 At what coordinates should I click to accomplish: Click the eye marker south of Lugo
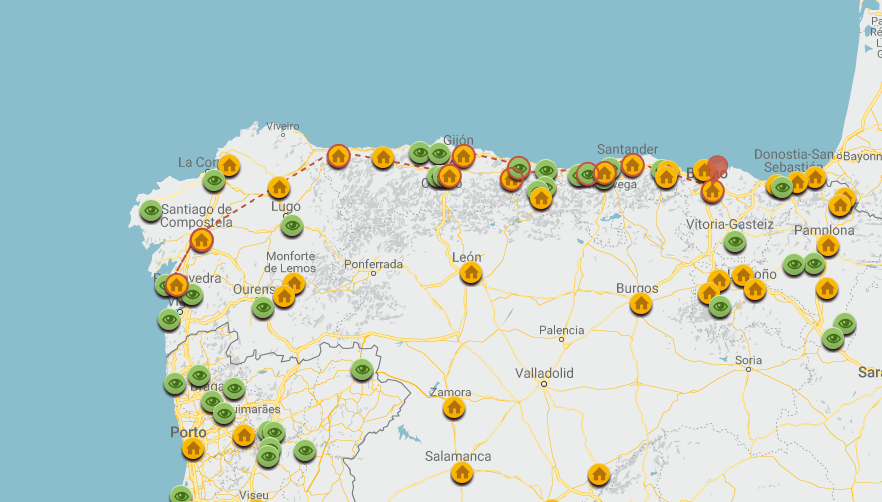click(292, 226)
